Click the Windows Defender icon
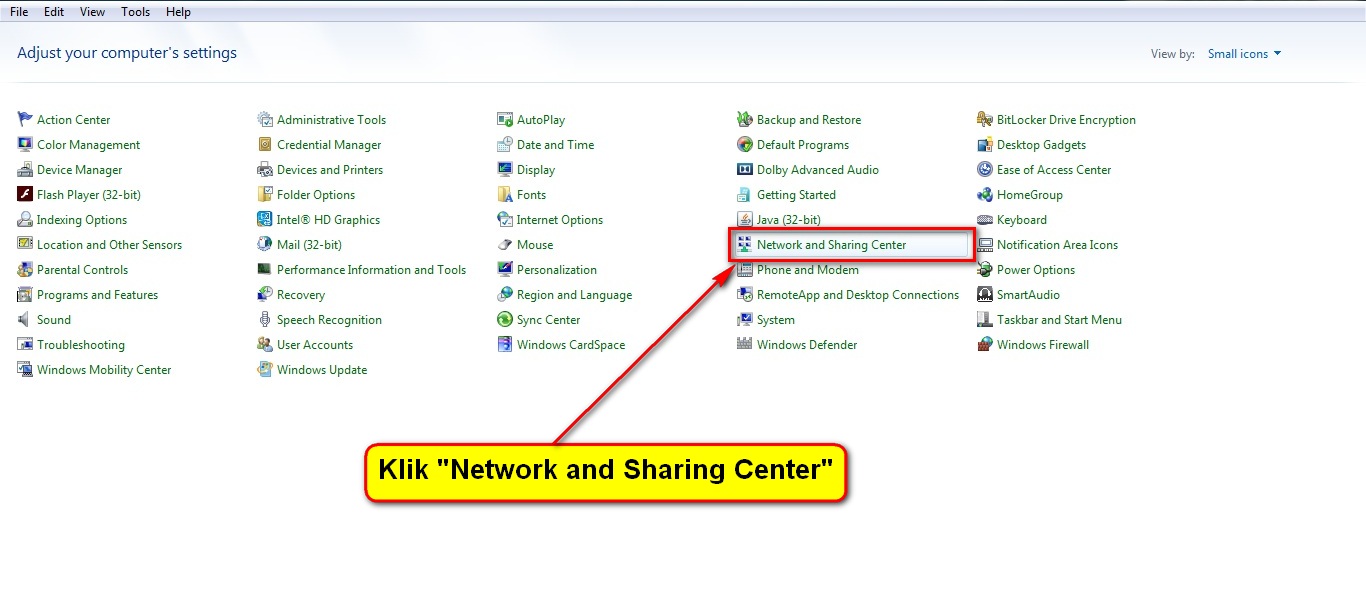The width and height of the screenshot is (1366, 603). tap(745, 345)
